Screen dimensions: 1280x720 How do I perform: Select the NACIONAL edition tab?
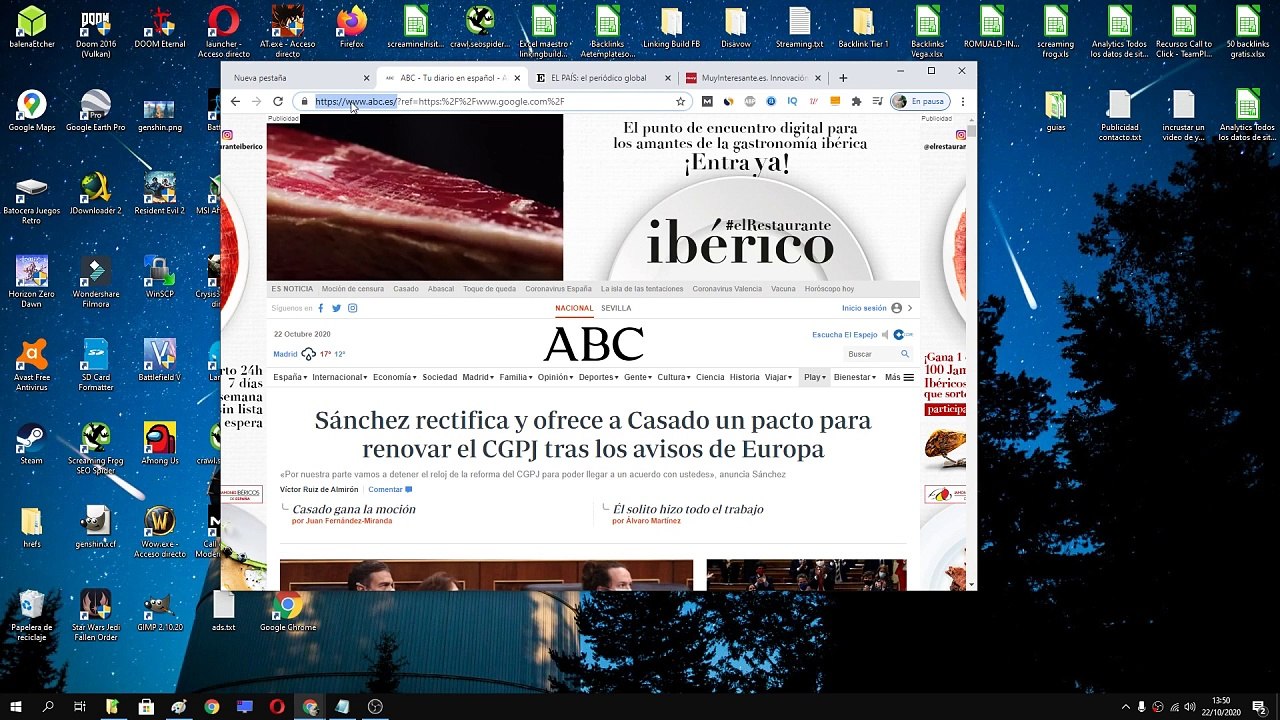[x=574, y=308]
